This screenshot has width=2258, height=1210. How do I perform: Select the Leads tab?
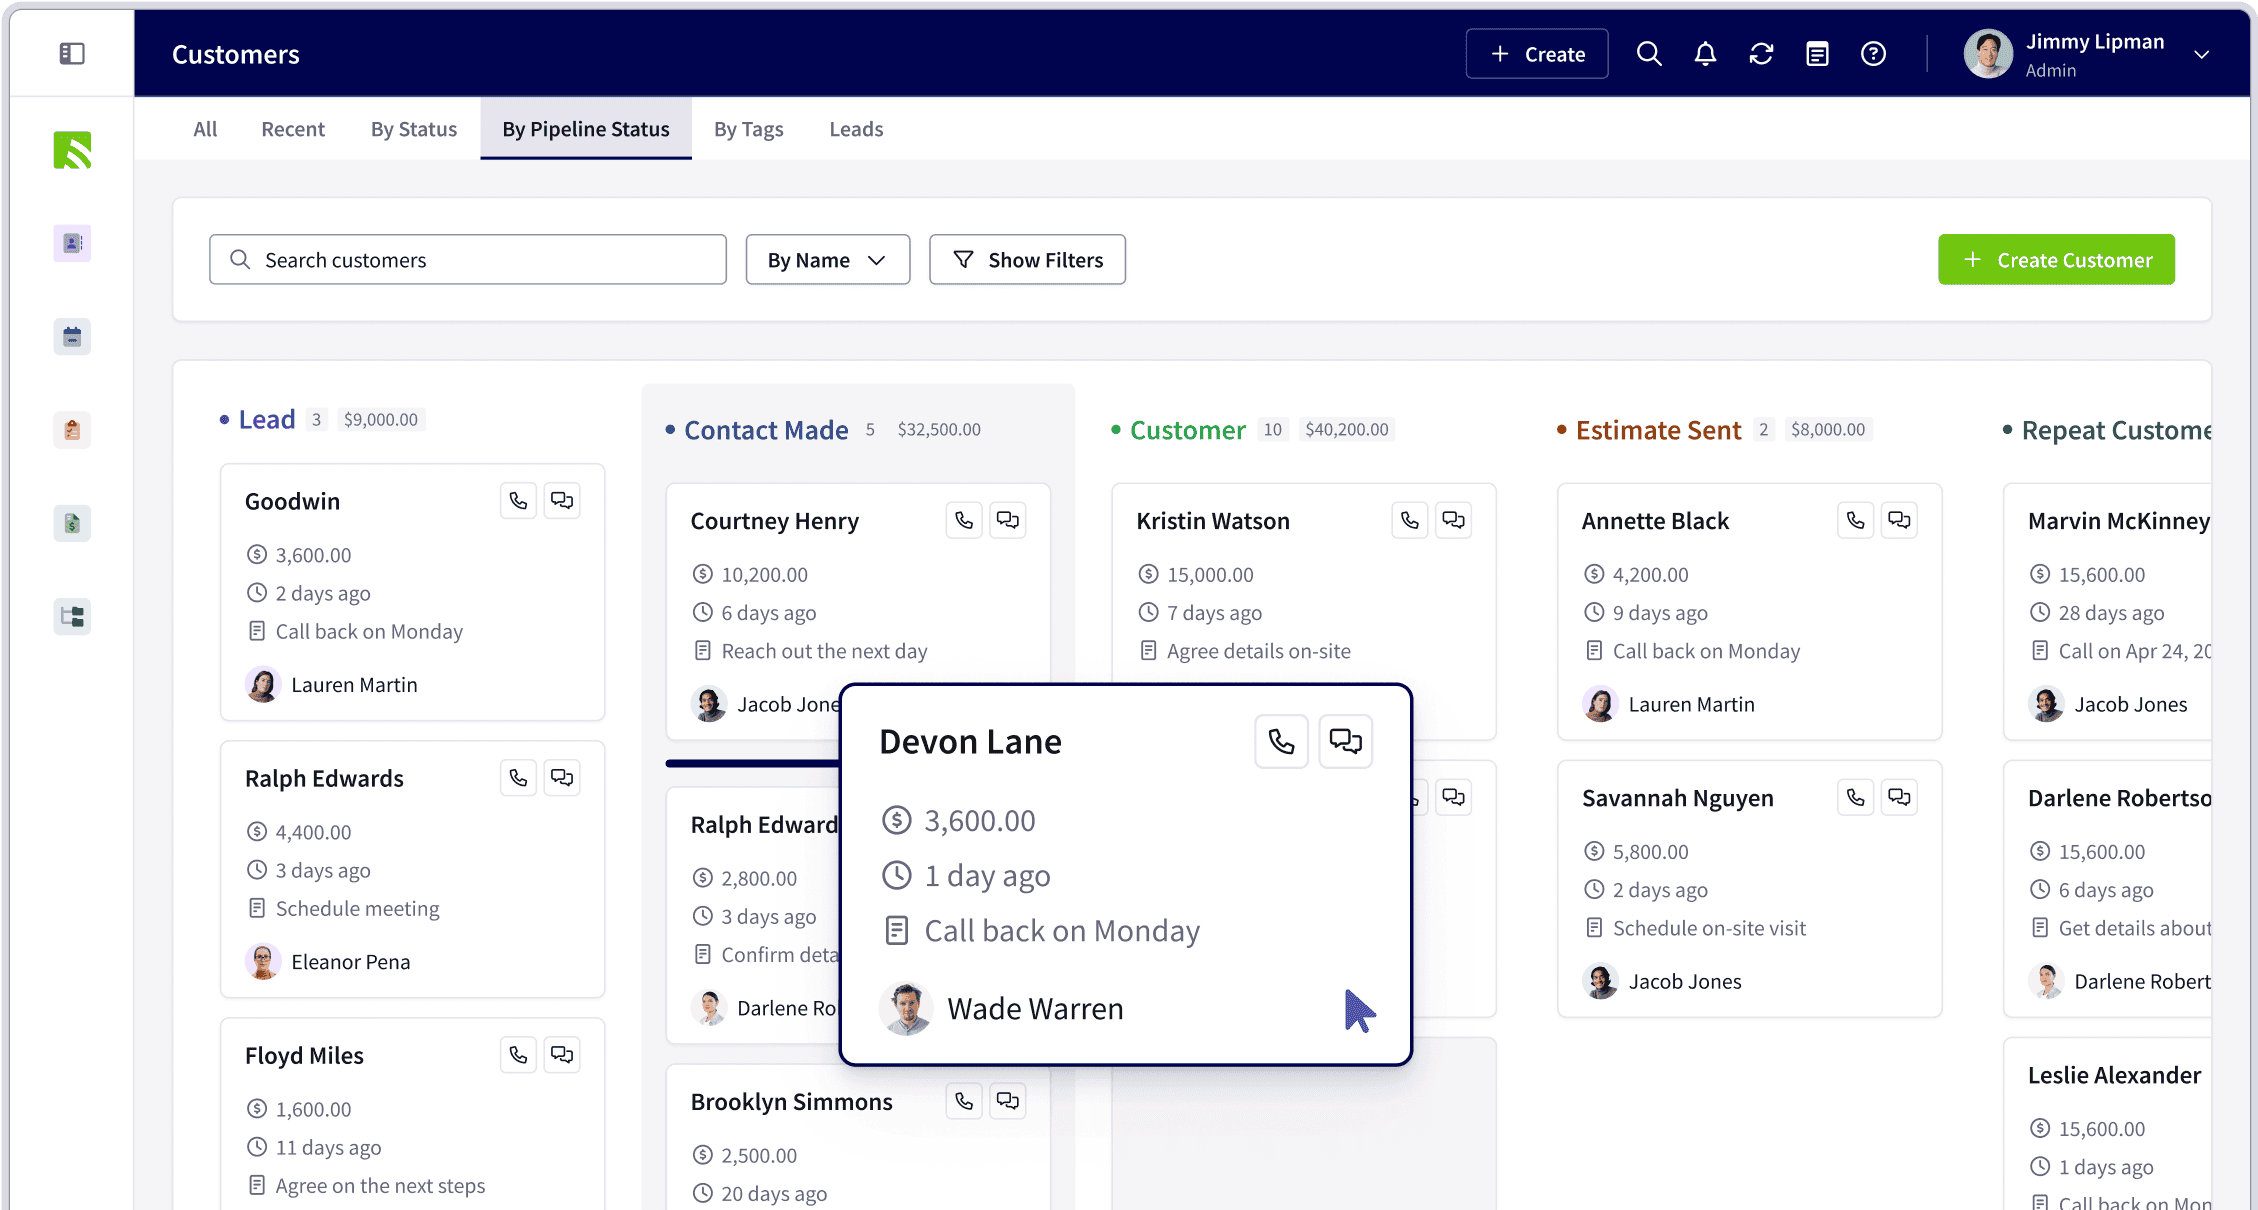[x=857, y=128]
